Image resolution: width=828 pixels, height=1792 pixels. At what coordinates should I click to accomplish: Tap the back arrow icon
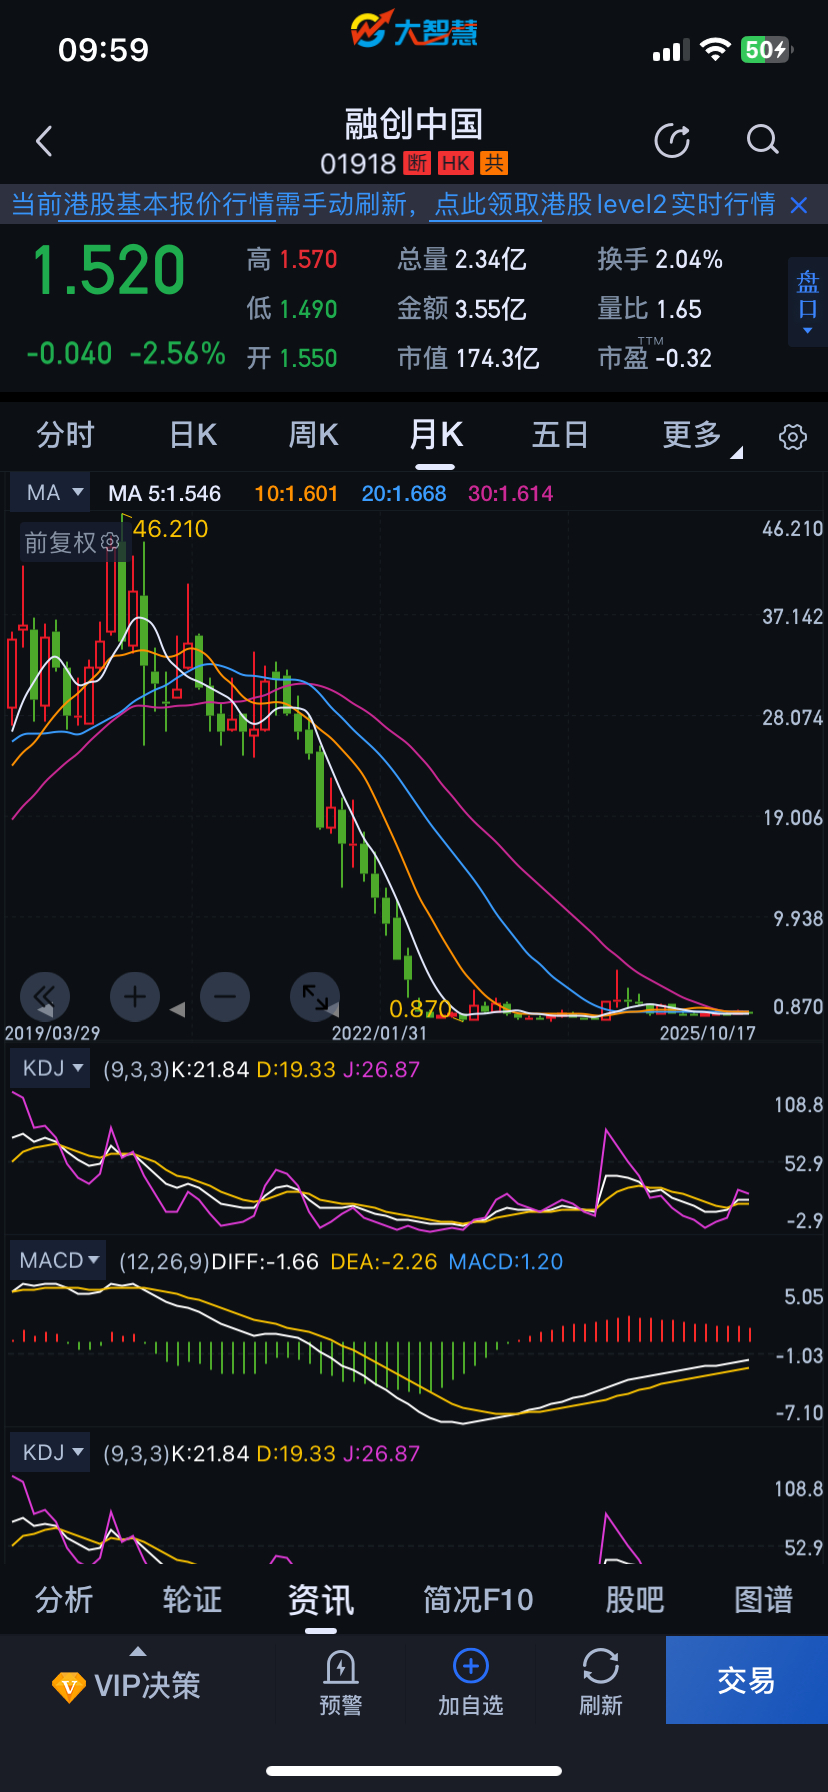[44, 141]
